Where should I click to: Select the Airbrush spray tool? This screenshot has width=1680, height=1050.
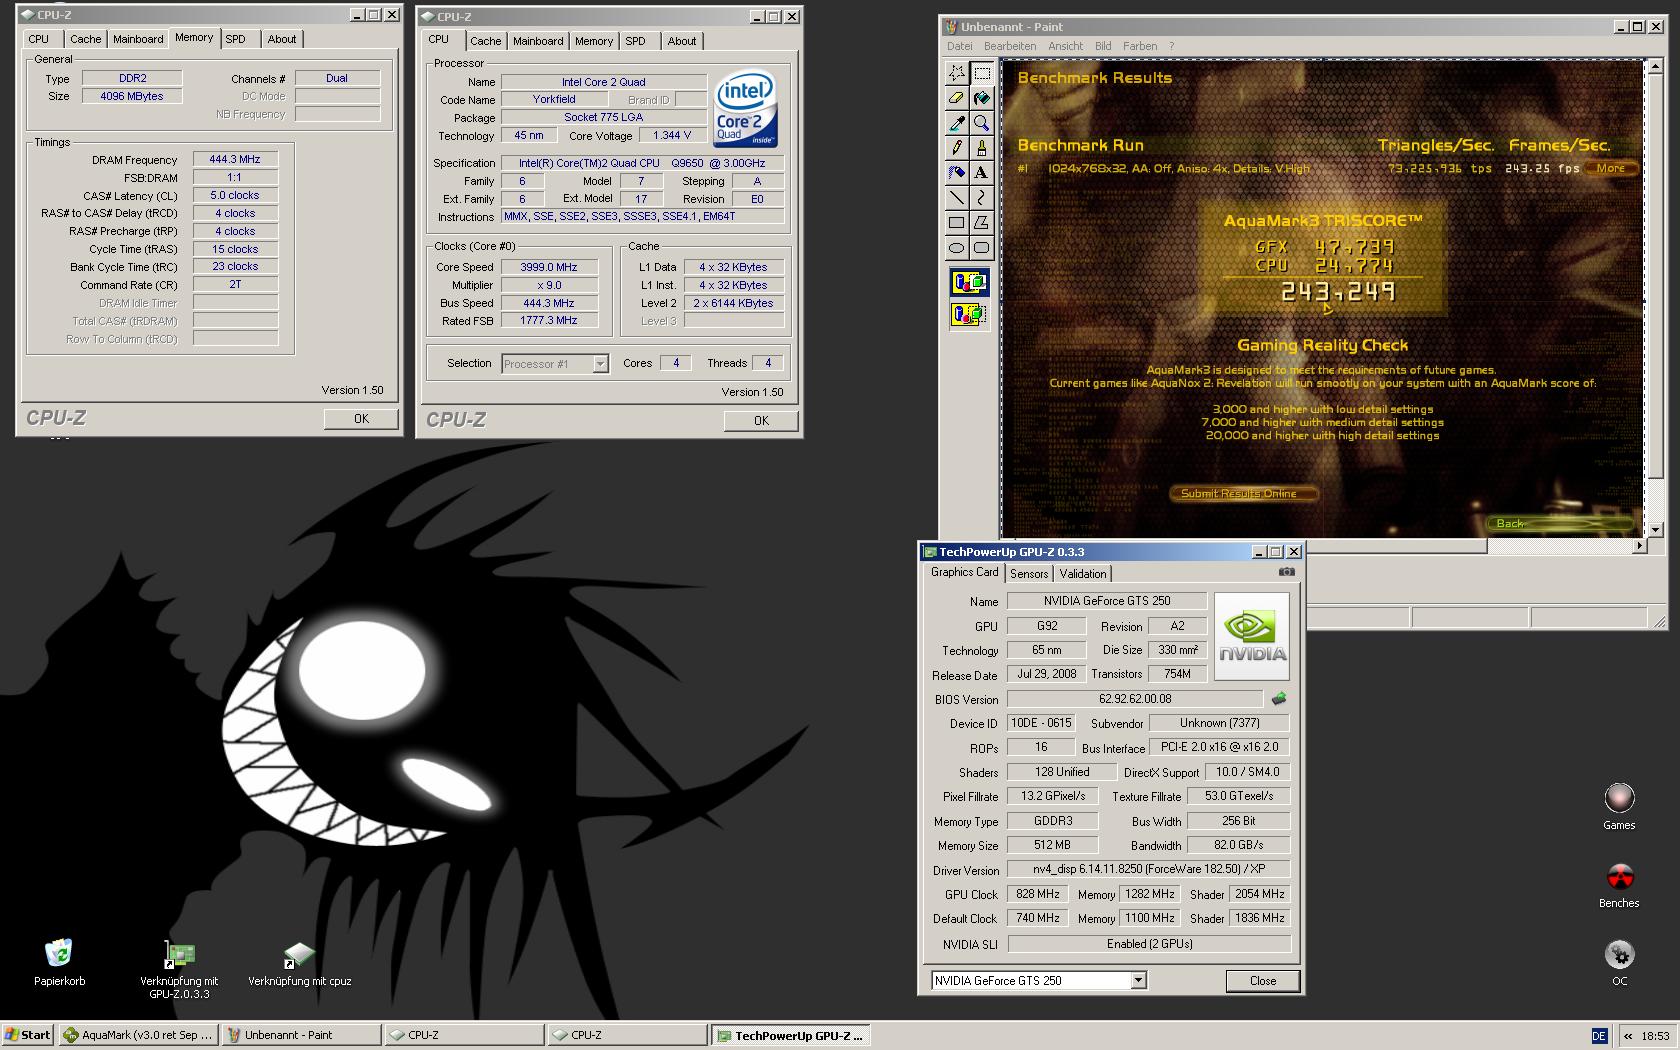click(957, 173)
